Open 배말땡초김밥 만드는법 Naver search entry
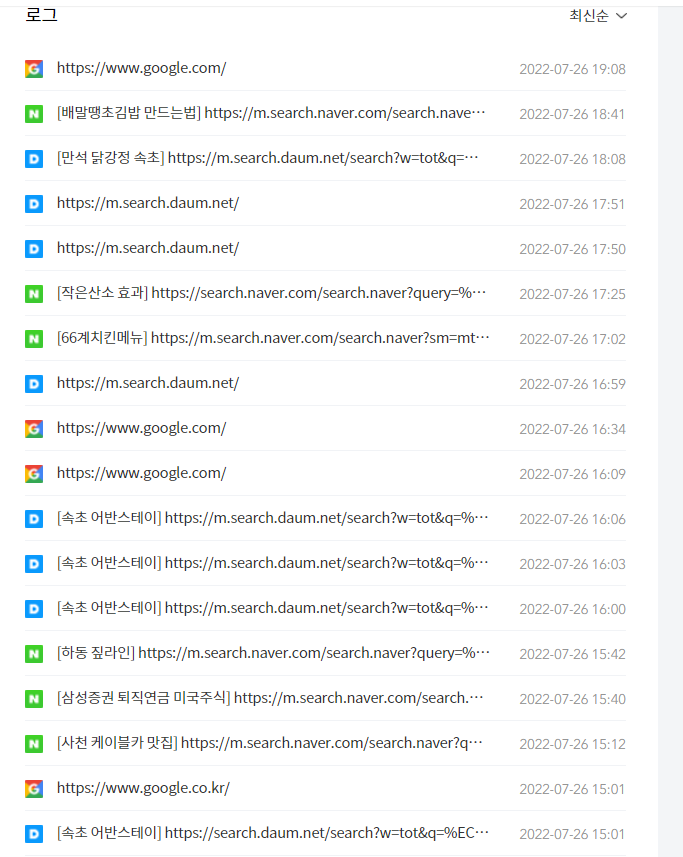 point(271,113)
